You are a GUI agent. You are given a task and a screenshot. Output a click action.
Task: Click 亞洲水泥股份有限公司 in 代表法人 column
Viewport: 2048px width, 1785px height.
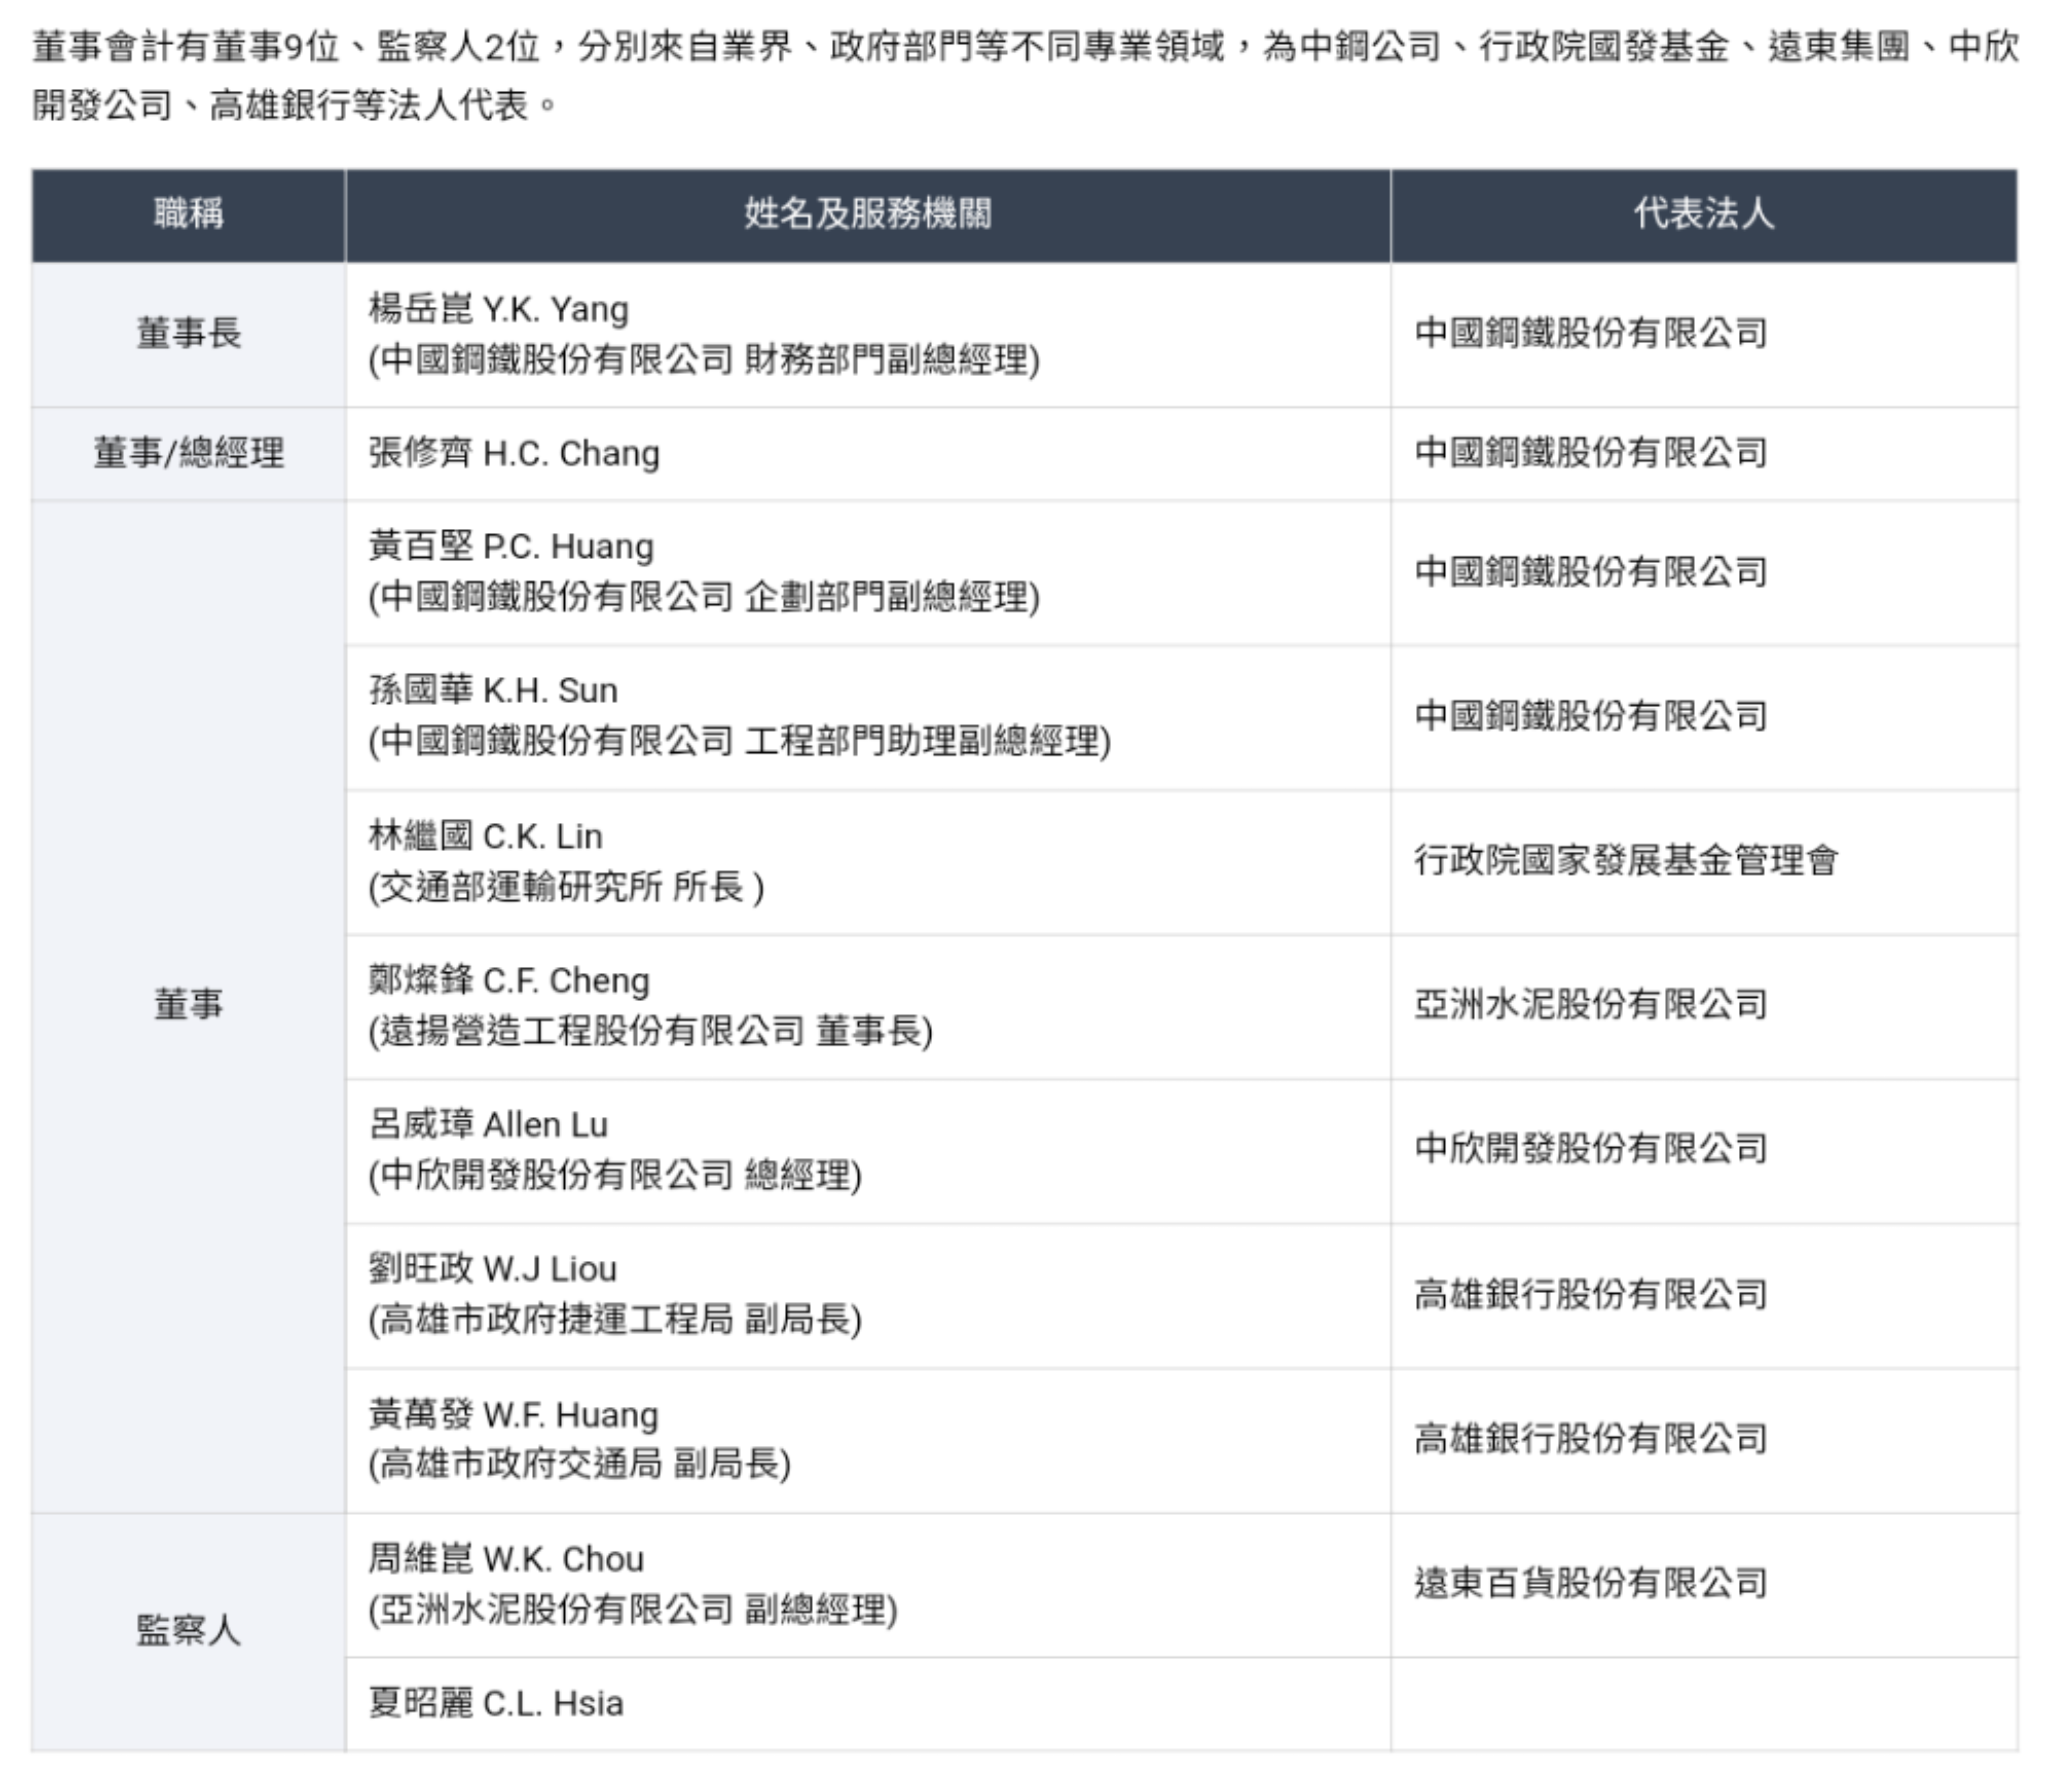point(1590,1004)
